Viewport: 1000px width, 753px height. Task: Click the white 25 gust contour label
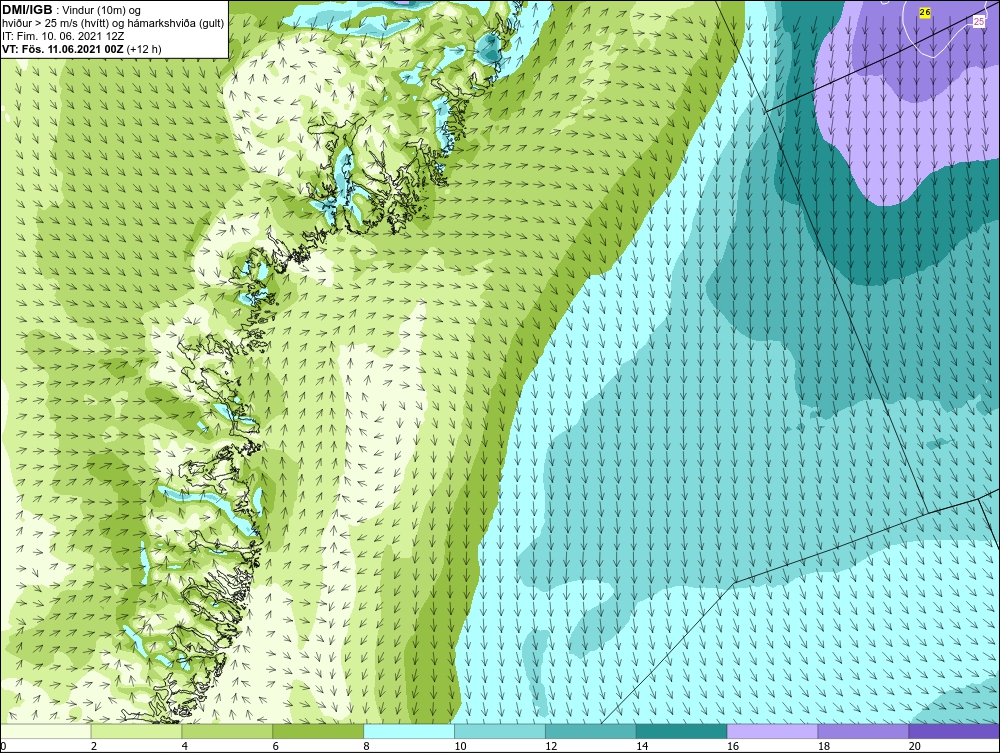979,22
